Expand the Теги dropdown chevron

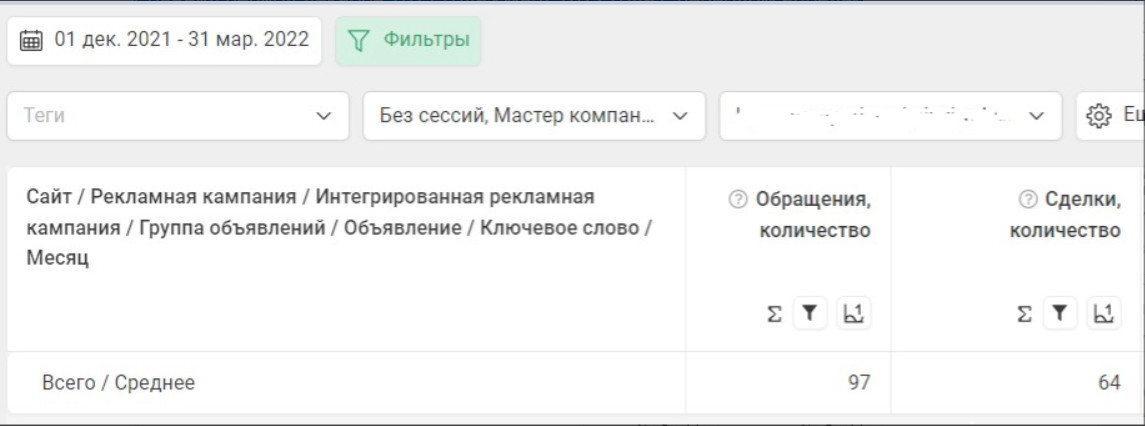pyautogui.click(x=323, y=117)
